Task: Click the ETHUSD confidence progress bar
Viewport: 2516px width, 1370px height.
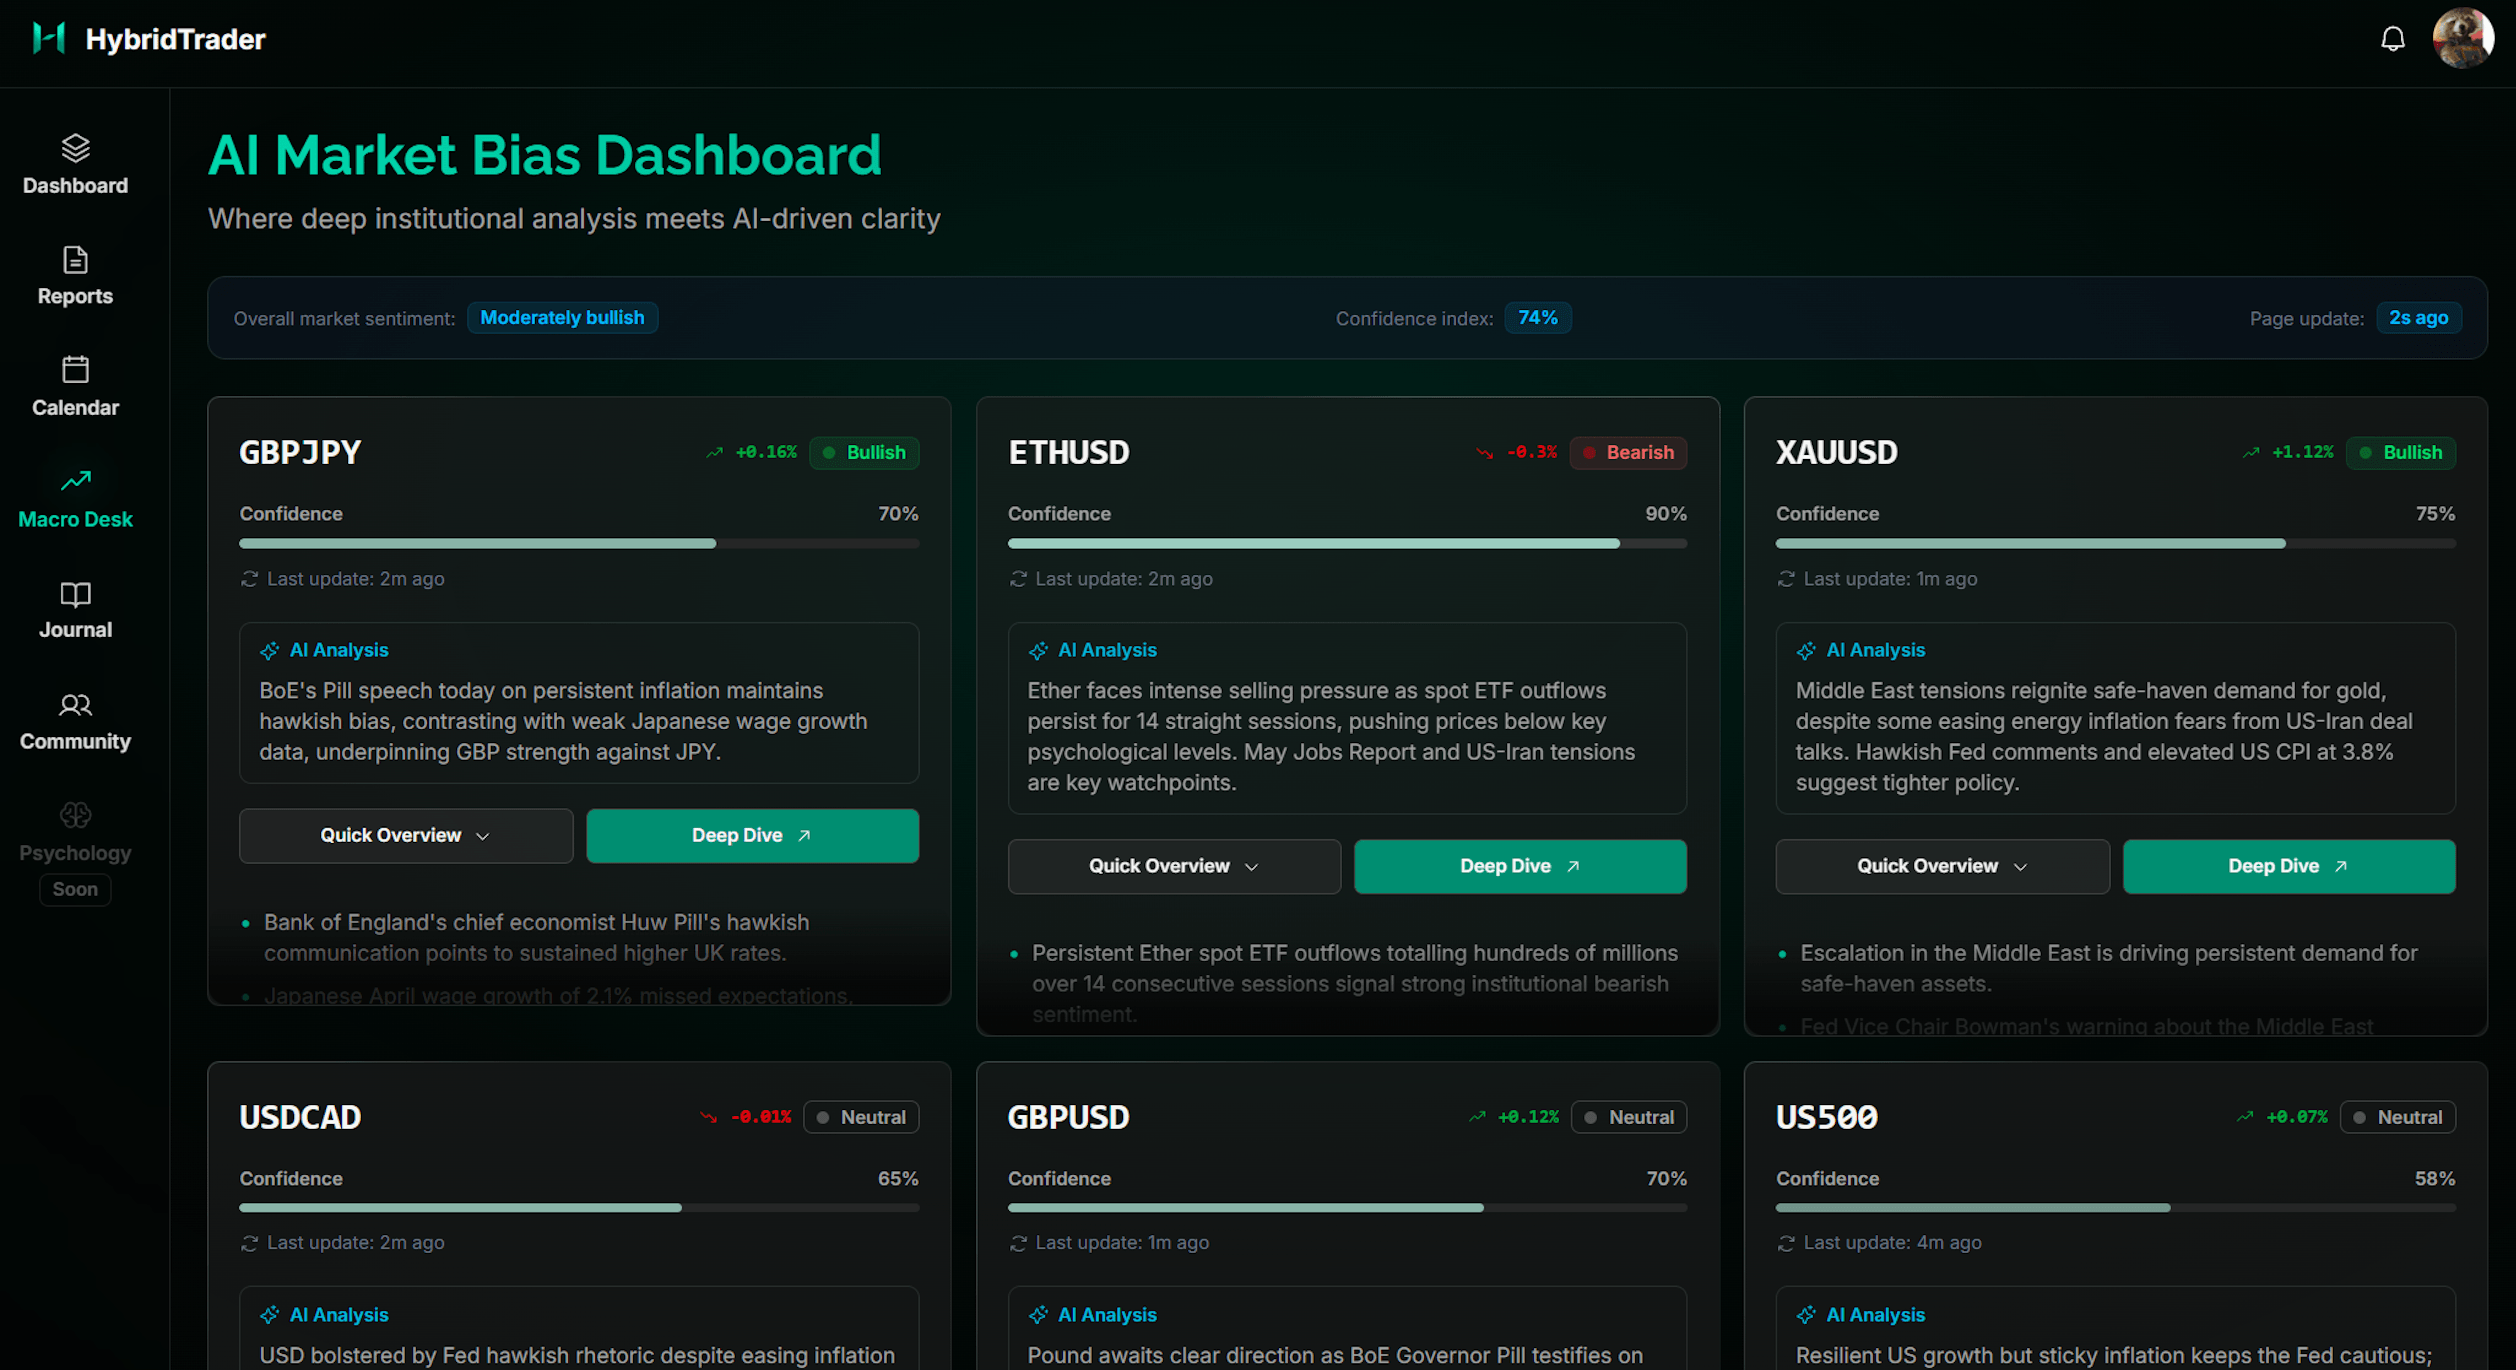Action: 1347,544
